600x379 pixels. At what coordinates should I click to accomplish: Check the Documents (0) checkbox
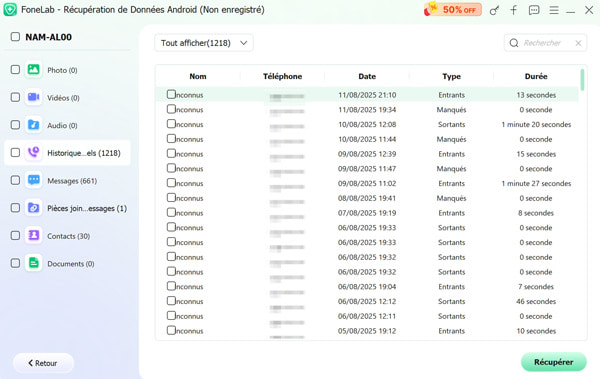point(15,263)
